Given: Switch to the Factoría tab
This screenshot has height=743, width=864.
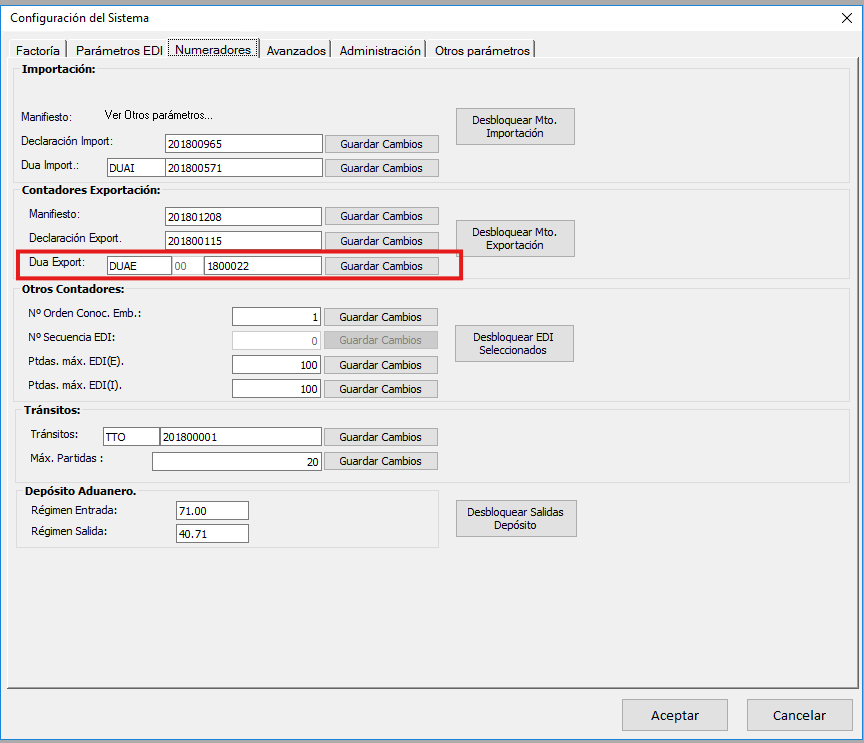Looking at the screenshot, I should click(x=39, y=50).
